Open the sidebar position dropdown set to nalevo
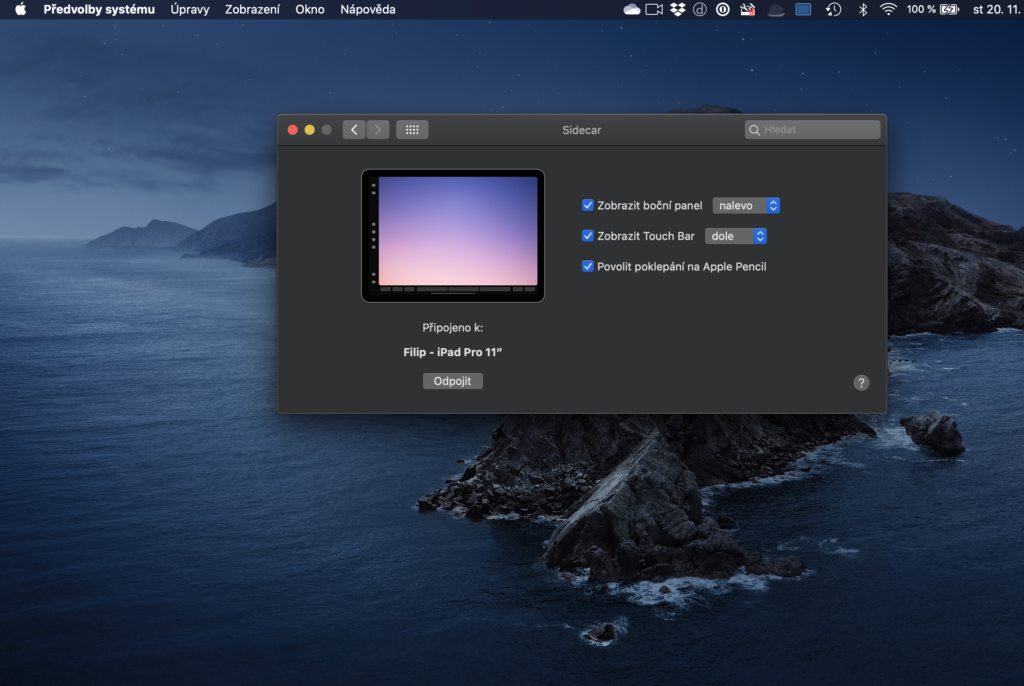The width and height of the screenshot is (1024, 686). (x=746, y=205)
